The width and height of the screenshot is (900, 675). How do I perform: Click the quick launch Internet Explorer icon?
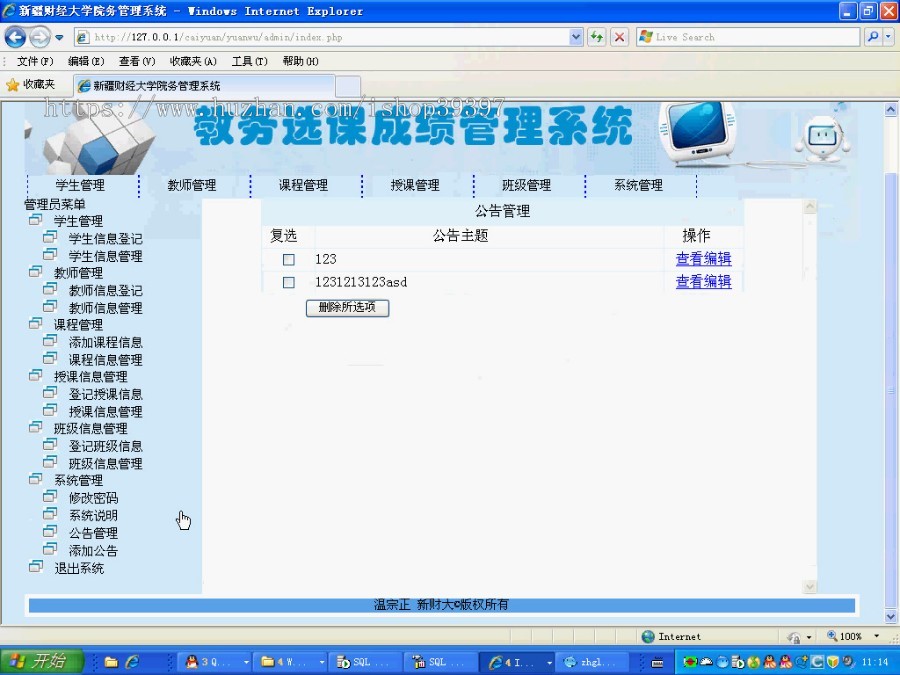(x=132, y=662)
